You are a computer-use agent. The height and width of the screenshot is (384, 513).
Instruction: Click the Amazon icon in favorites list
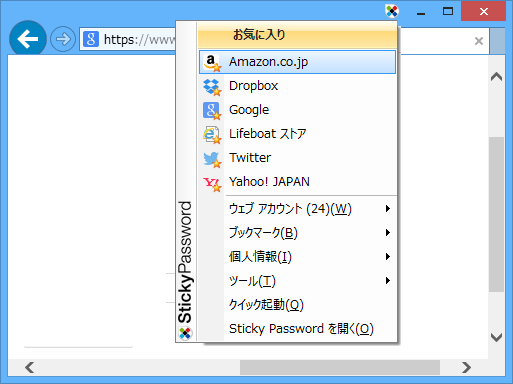(212, 62)
